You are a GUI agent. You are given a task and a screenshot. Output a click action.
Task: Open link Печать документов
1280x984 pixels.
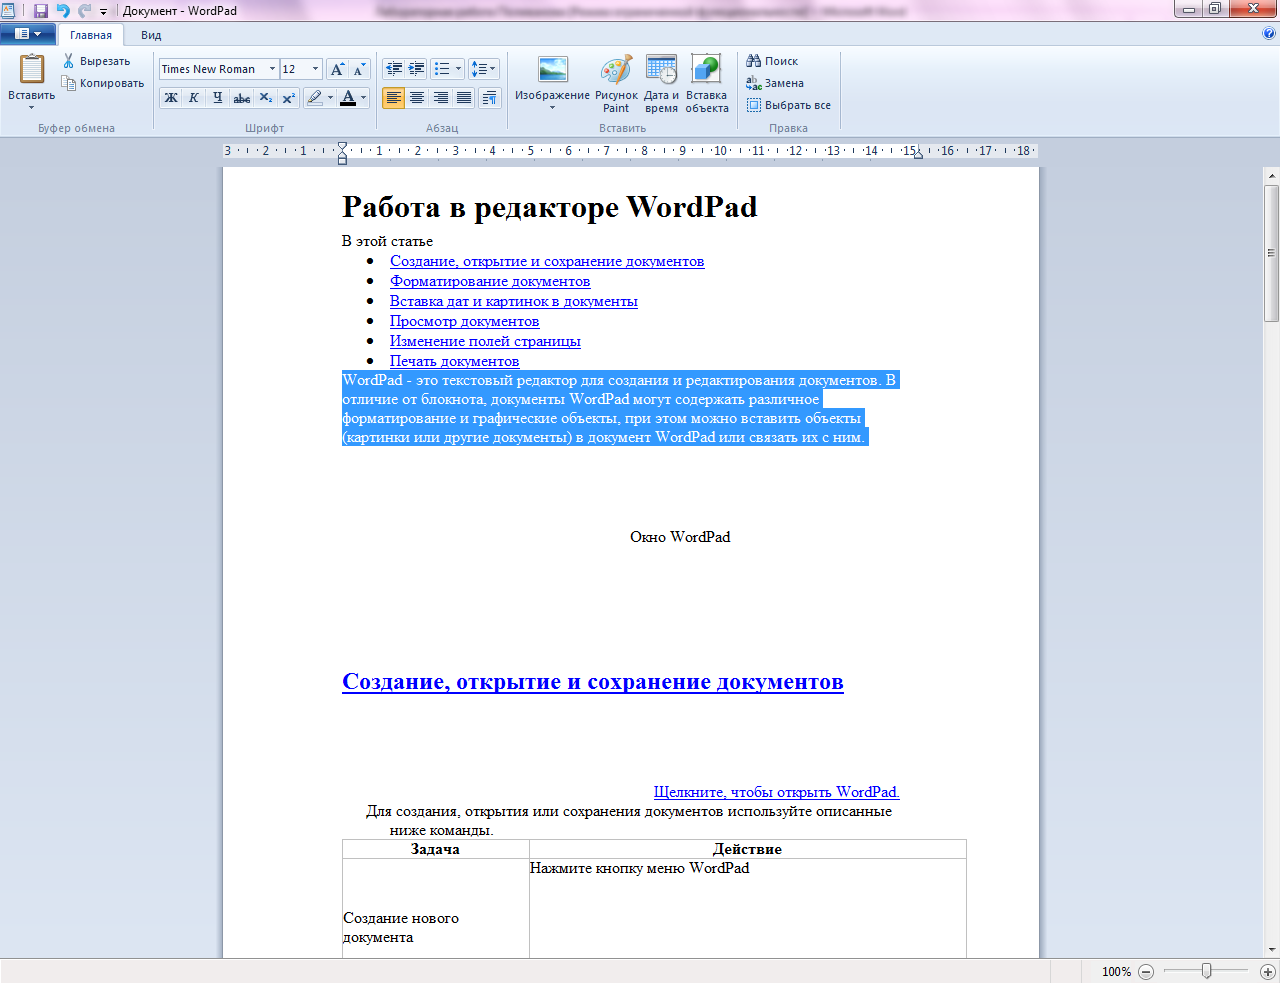454,361
